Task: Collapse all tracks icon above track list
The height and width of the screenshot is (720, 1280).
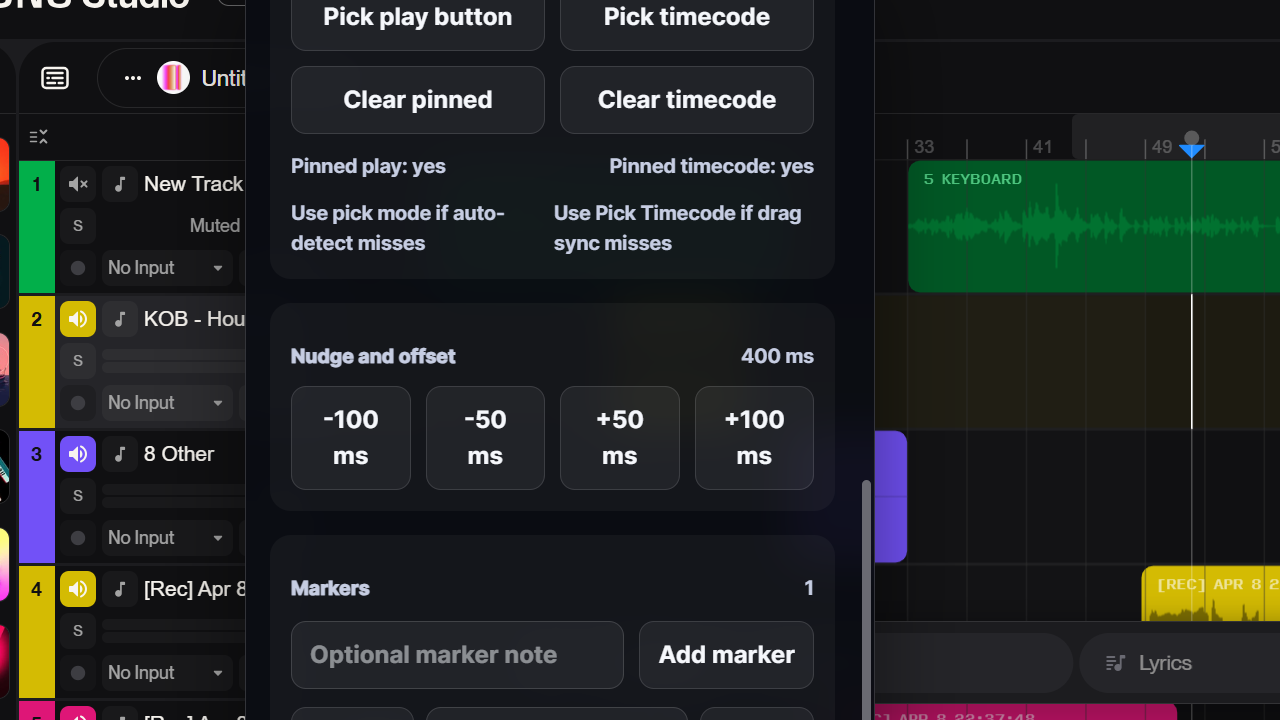Action: pyautogui.click(x=38, y=137)
